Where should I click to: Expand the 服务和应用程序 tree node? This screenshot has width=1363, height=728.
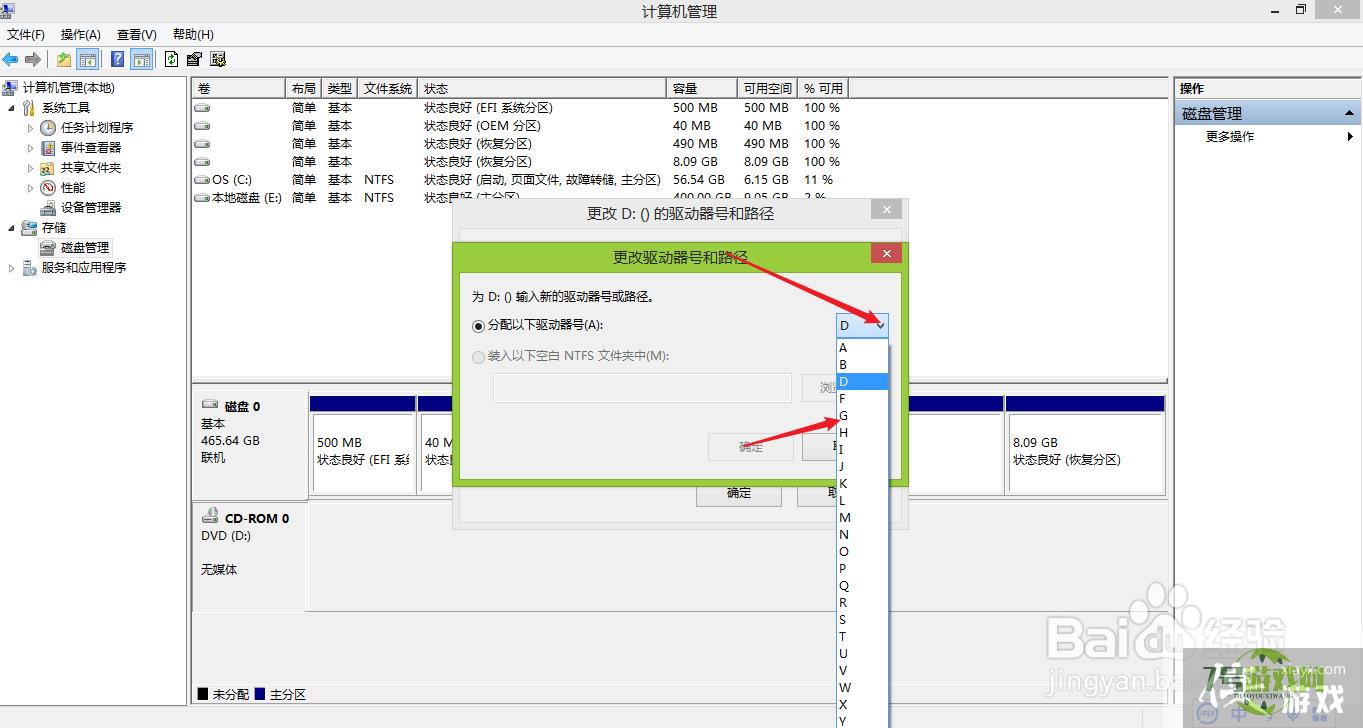(x=12, y=268)
